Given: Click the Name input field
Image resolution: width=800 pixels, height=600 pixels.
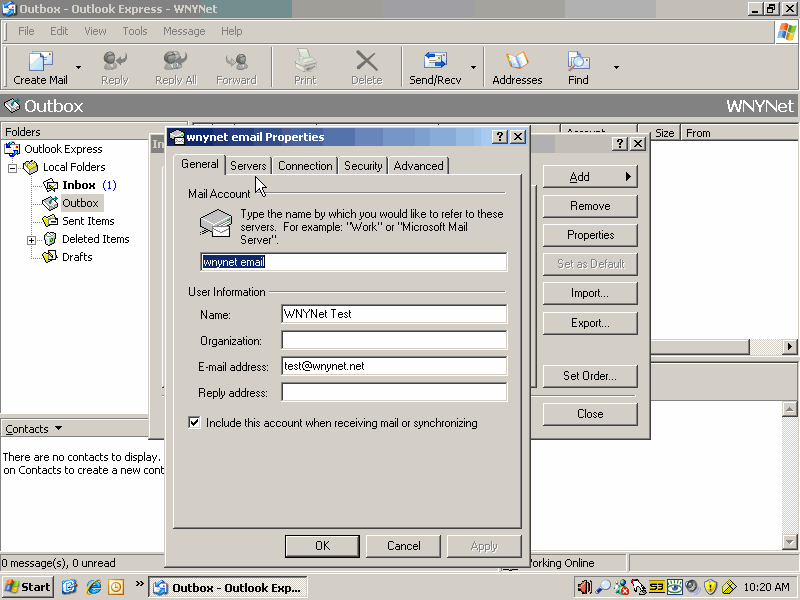Looking at the screenshot, I should point(394,314).
